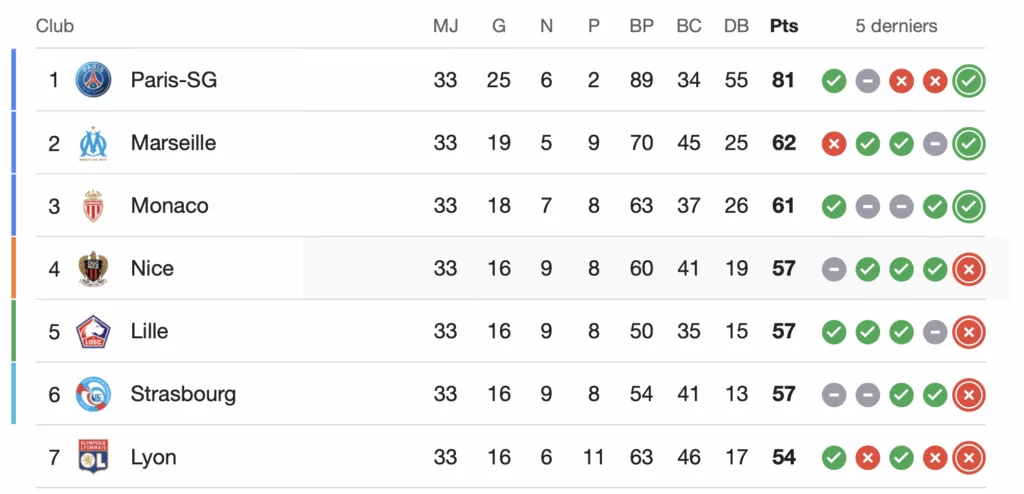The image size is (1024, 494).
Task: Click Nice's most recent loss icon
Action: [968, 269]
